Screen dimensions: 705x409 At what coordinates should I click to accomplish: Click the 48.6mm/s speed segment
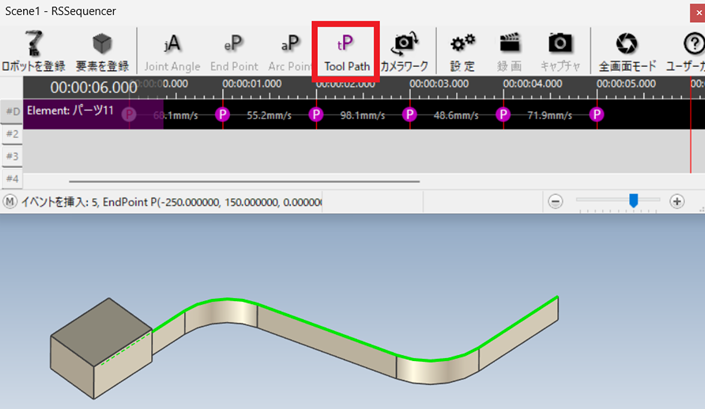tap(456, 116)
